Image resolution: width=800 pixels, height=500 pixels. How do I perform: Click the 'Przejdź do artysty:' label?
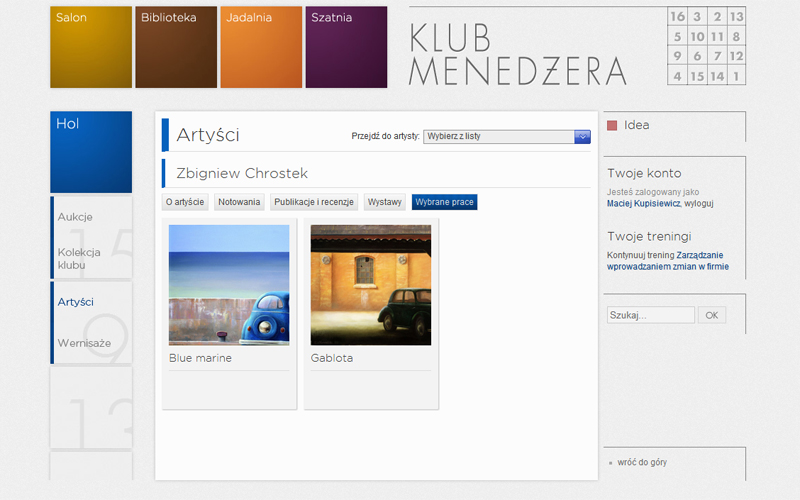[385, 136]
